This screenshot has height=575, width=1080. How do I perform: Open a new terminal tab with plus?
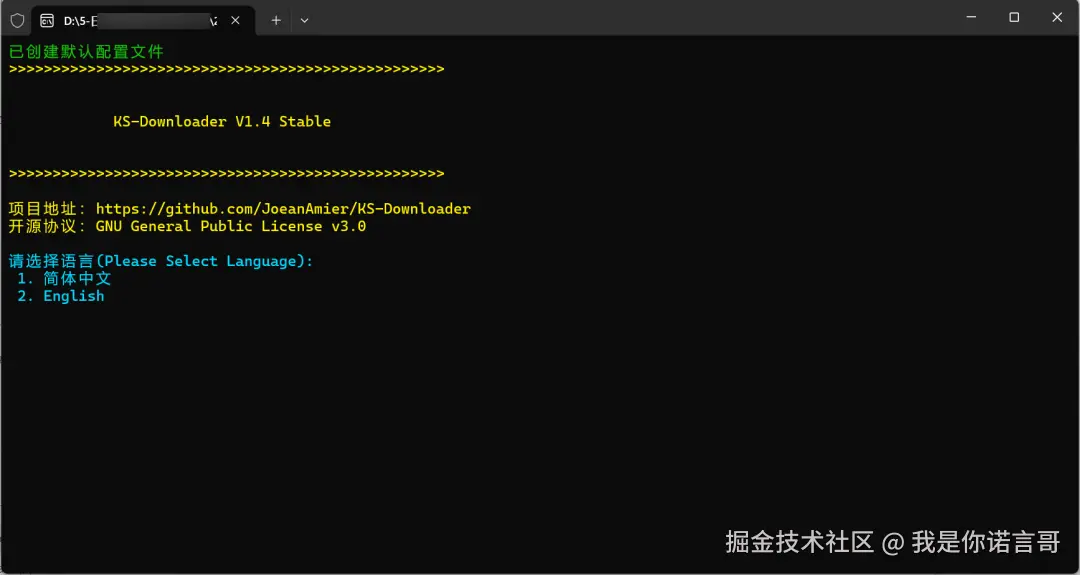(x=276, y=20)
